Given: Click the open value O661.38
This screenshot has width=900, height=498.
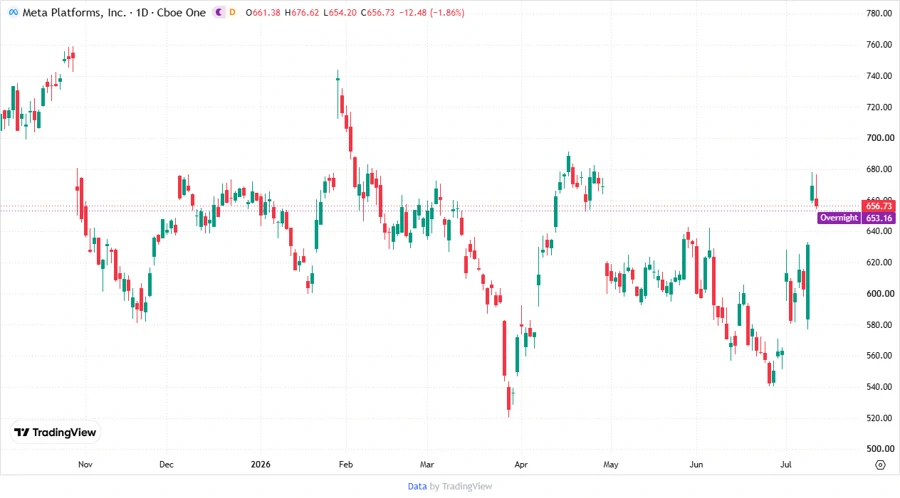Looking at the screenshot, I should (263, 12).
